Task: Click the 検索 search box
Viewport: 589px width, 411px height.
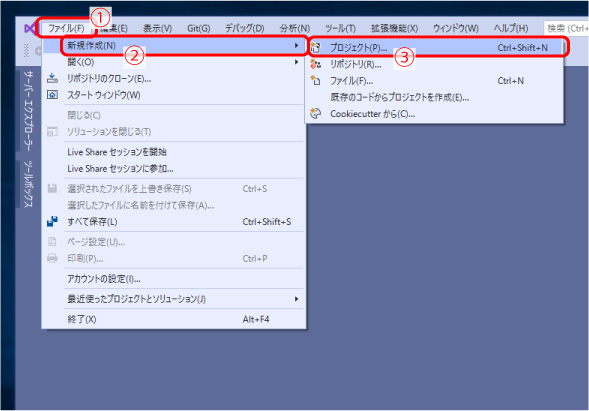Action: (566, 29)
